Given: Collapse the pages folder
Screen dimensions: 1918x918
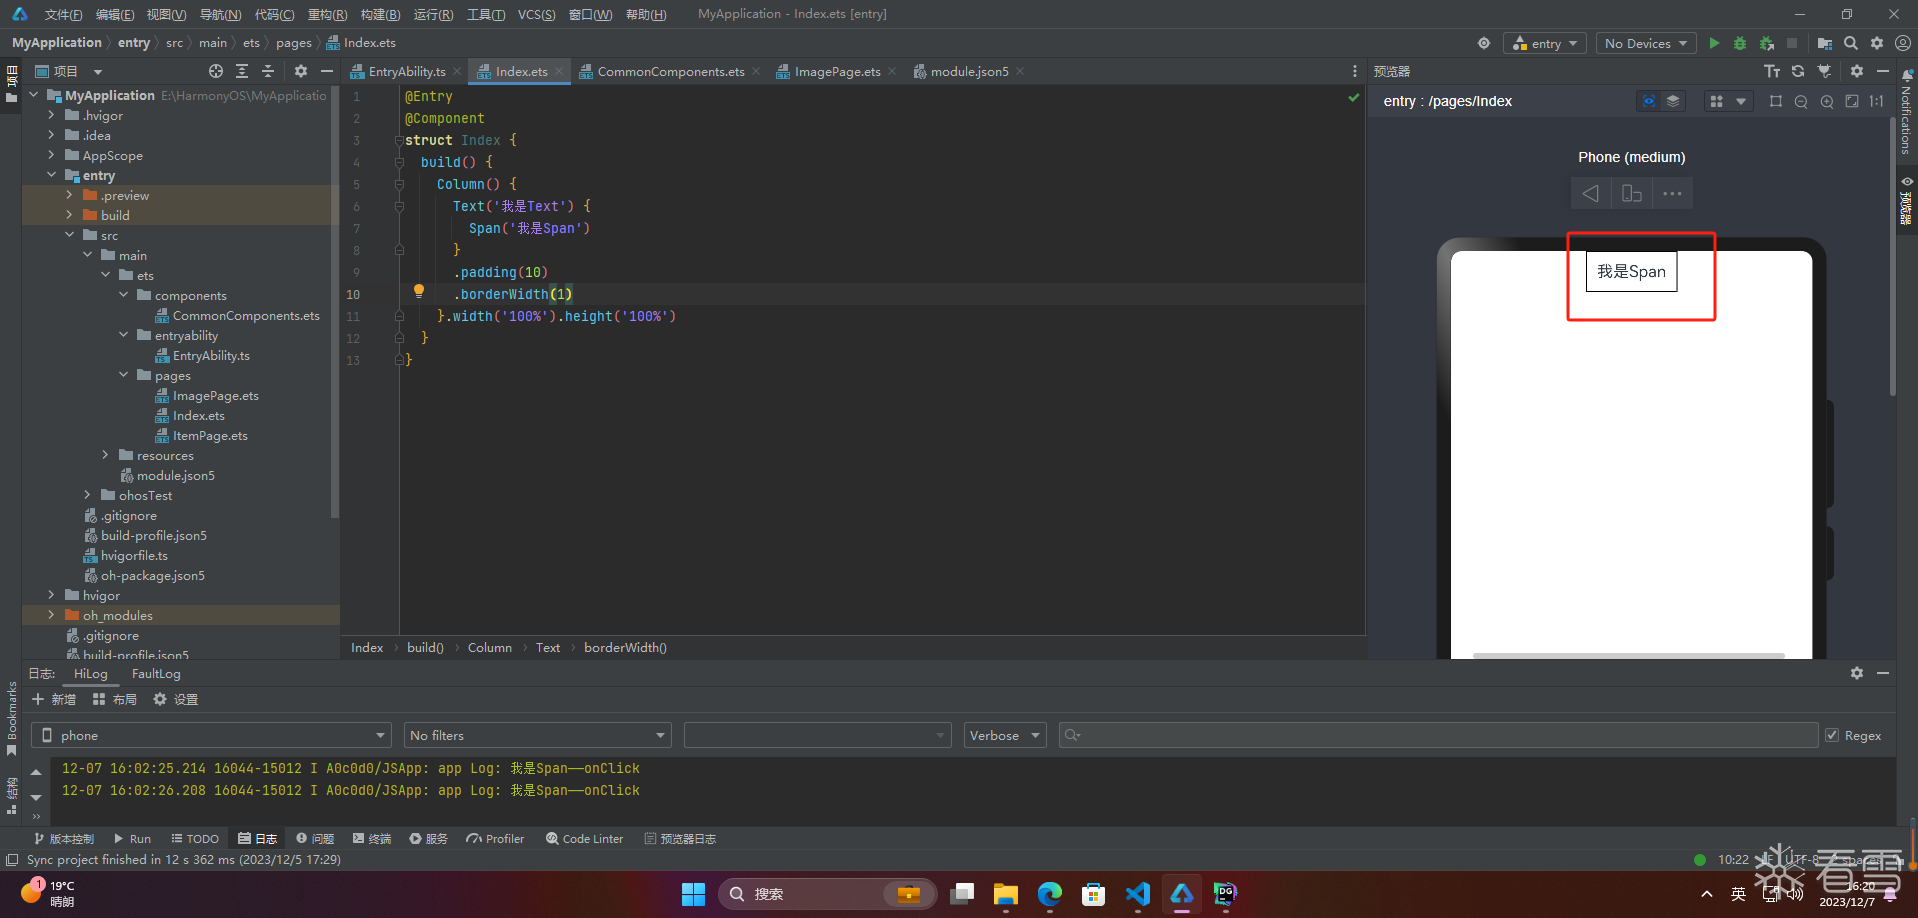Looking at the screenshot, I should 123,375.
